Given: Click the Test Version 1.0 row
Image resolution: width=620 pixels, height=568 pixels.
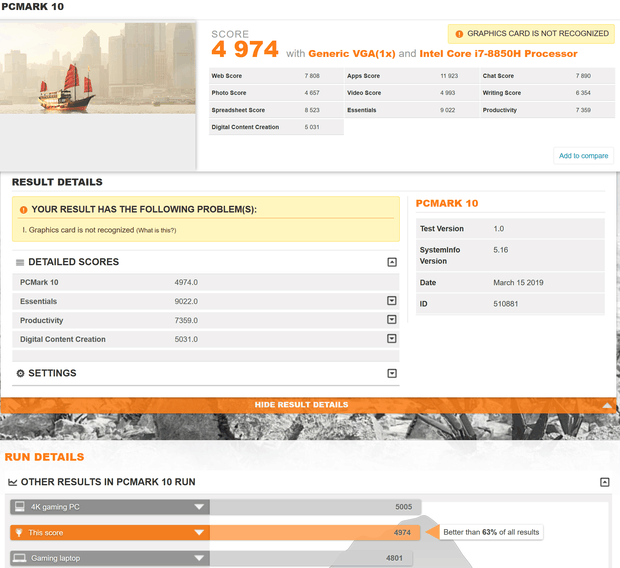Looking at the screenshot, I should tap(510, 229).
